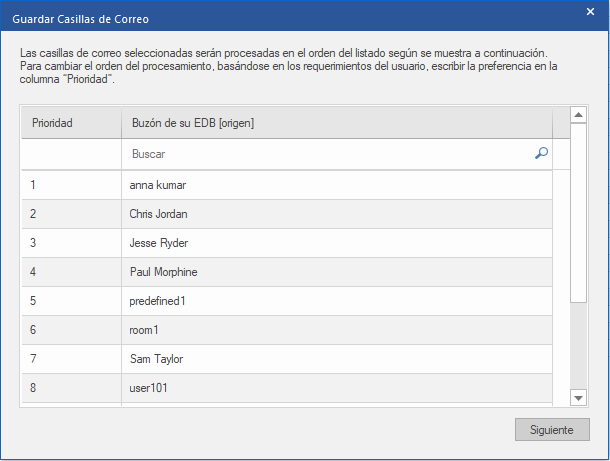Click the Siguiente button
610x461 pixels.
(552, 430)
